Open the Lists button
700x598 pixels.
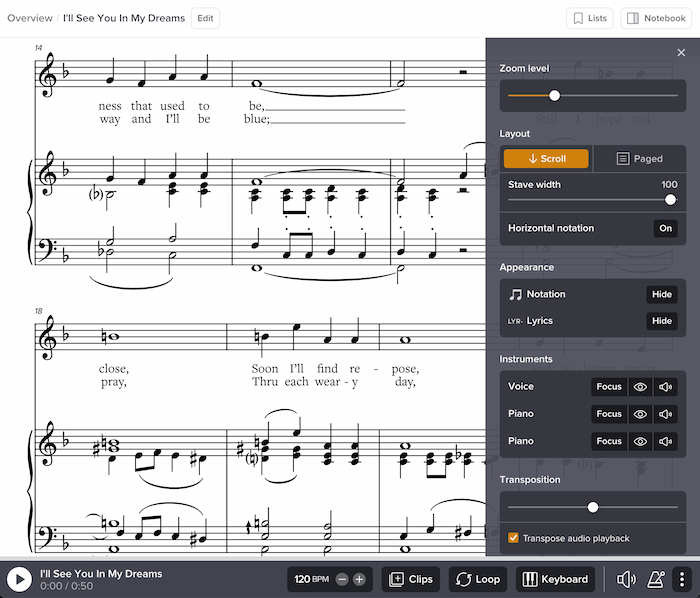(x=590, y=18)
